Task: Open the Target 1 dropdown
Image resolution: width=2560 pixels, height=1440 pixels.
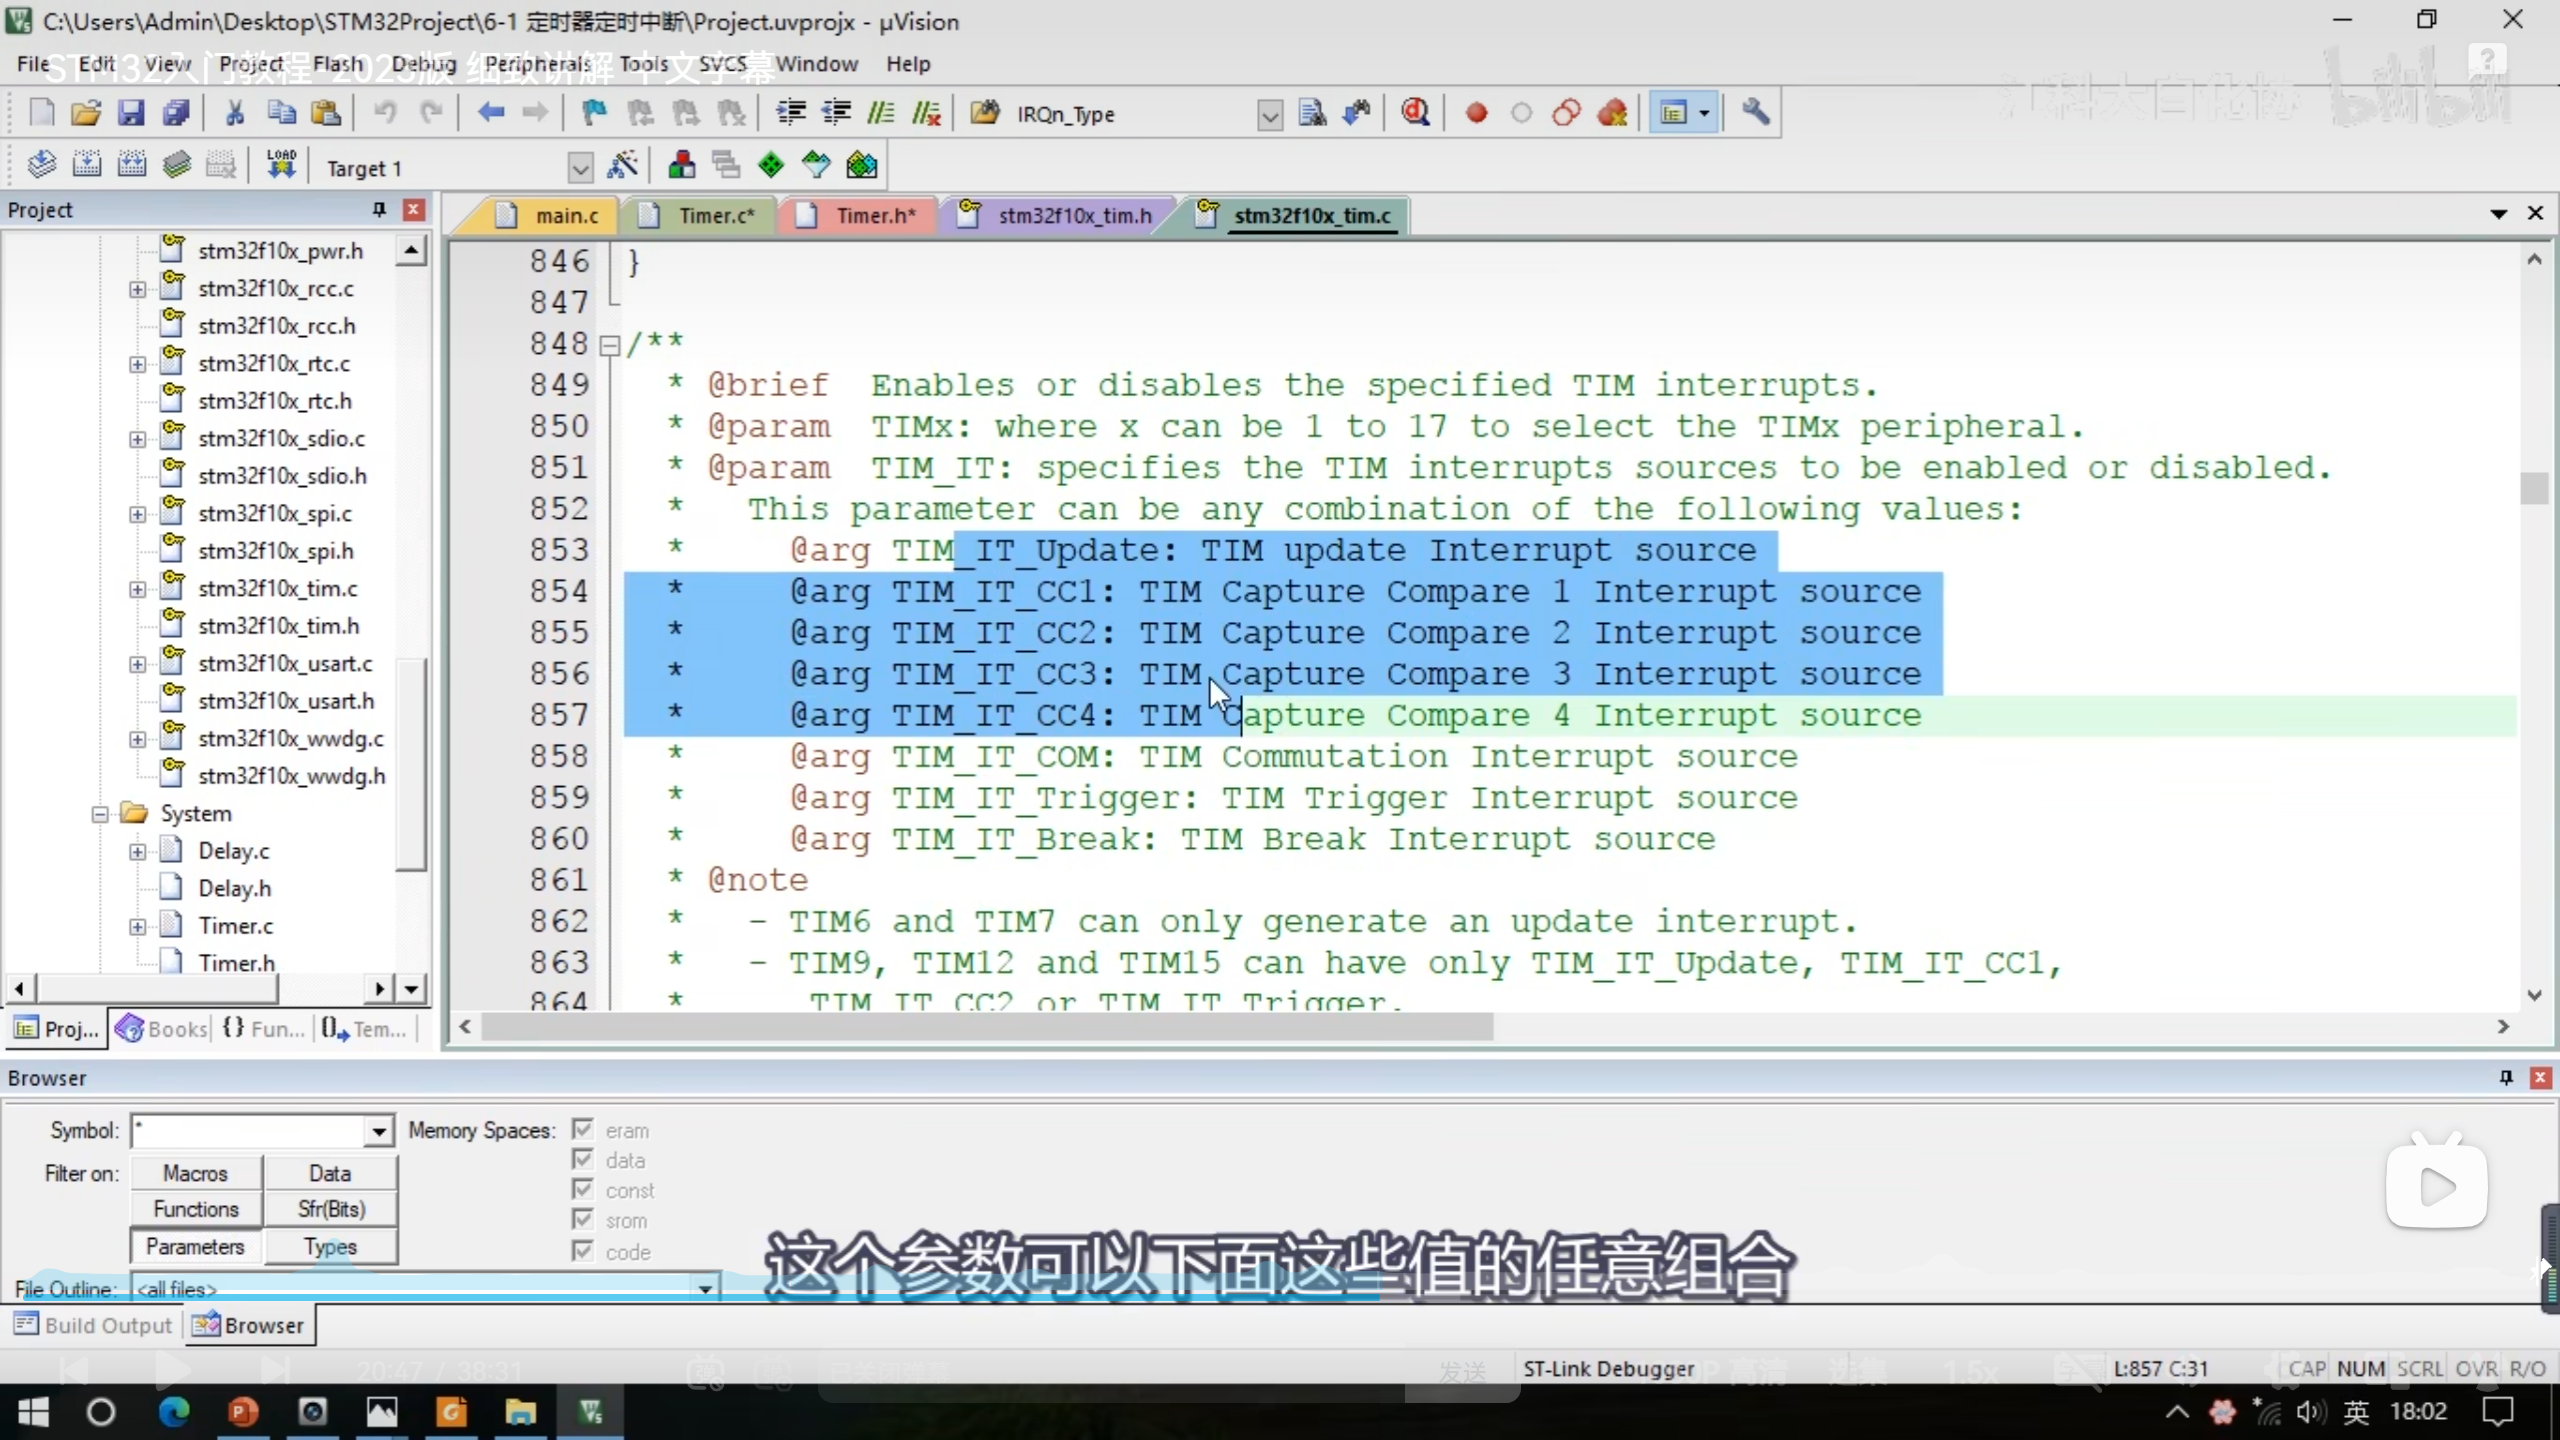Action: coord(580,168)
